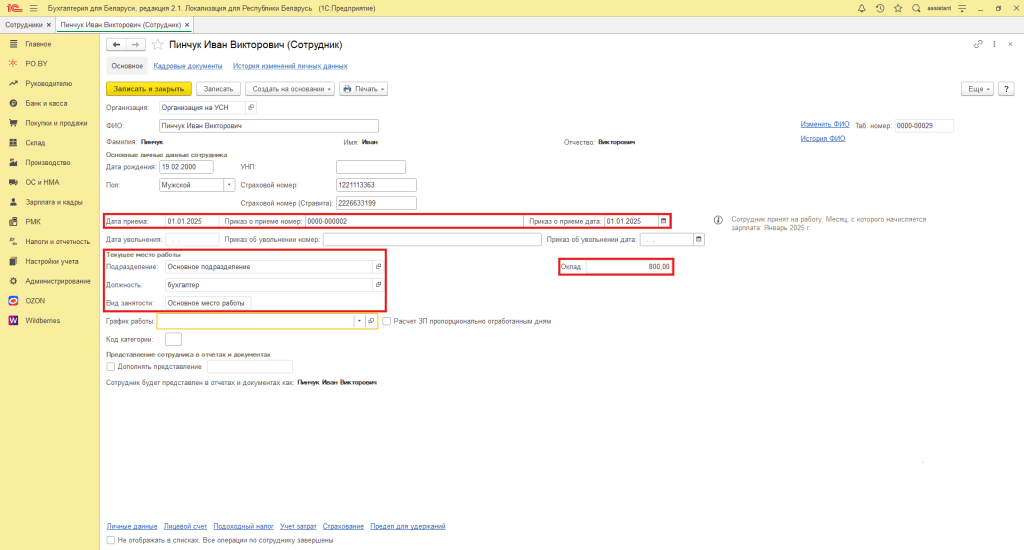This screenshot has height=550, width=1024.
Task: Go back with the left arrow
Action: tap(116, 44)
